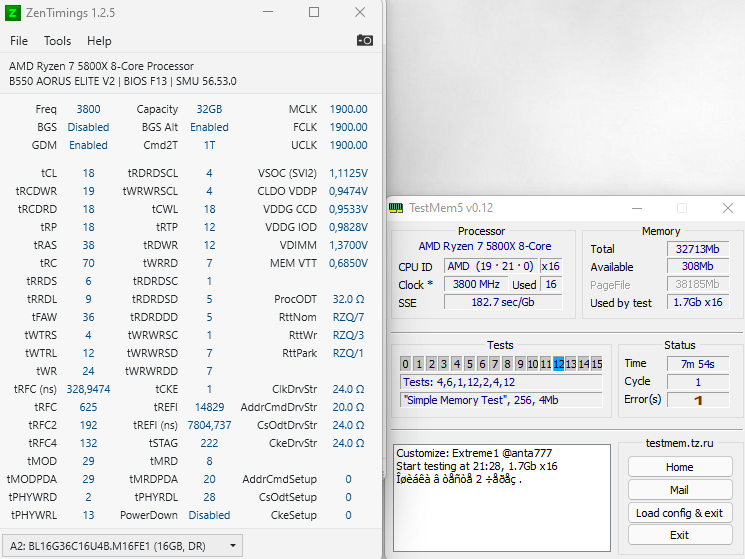Click the tREFI value 14829
Screen dimensions: 745x559
[210, 407]
